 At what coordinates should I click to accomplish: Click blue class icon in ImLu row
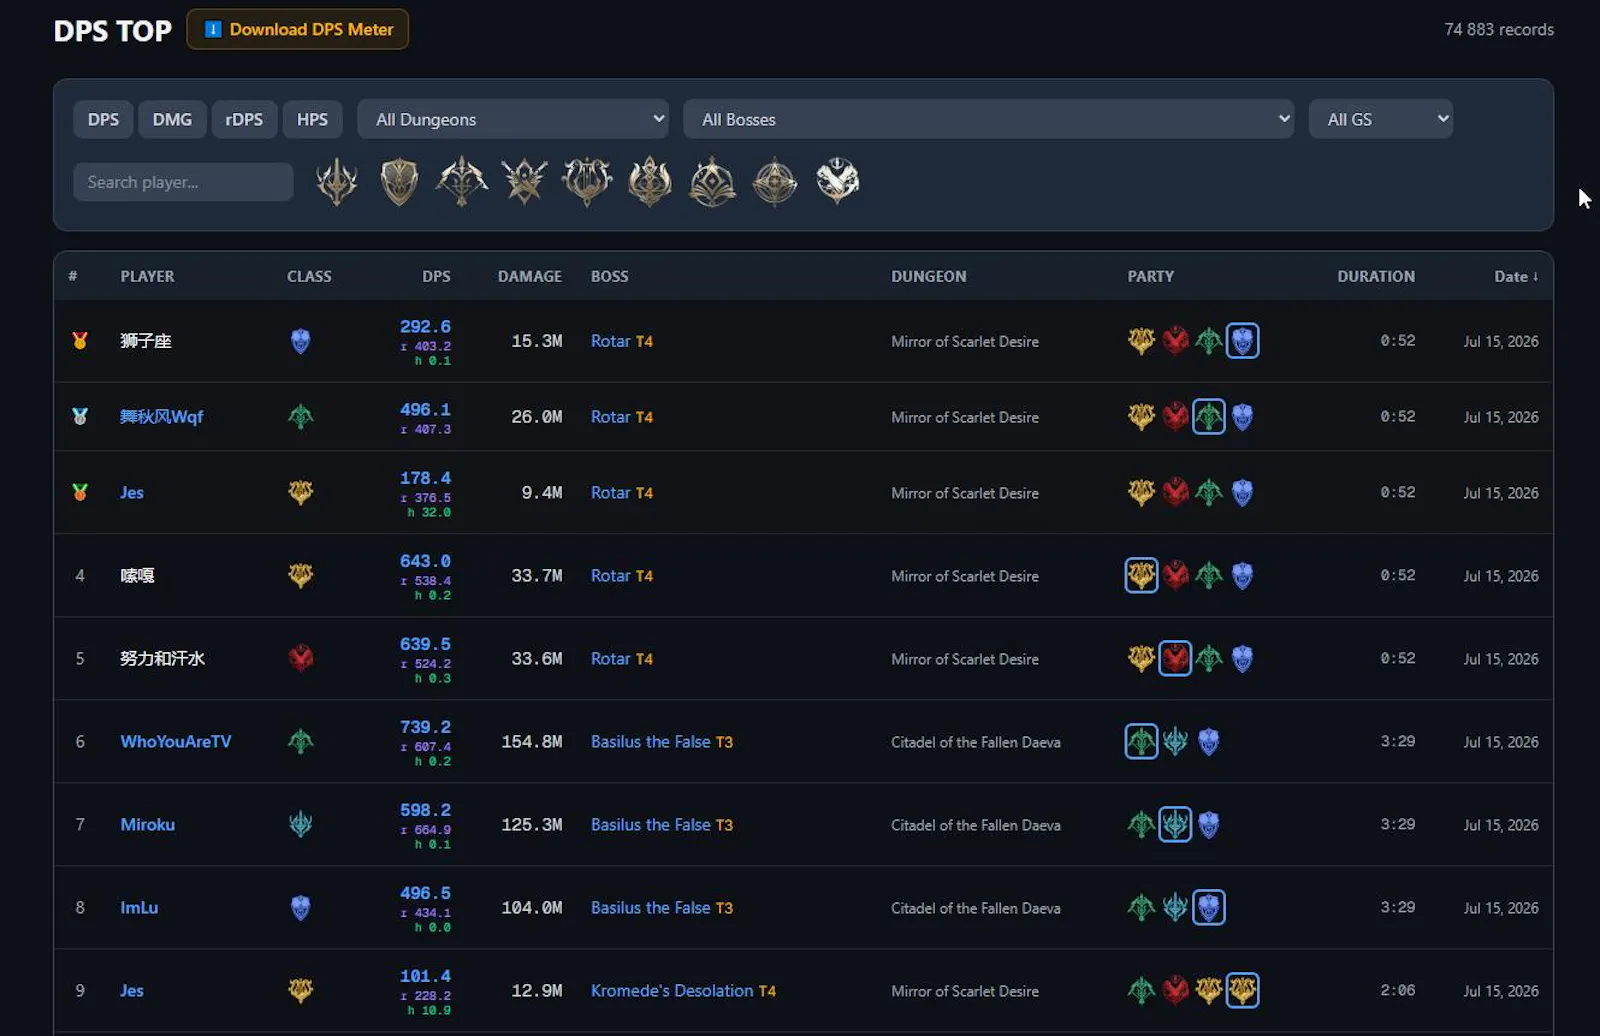[300, 907]
